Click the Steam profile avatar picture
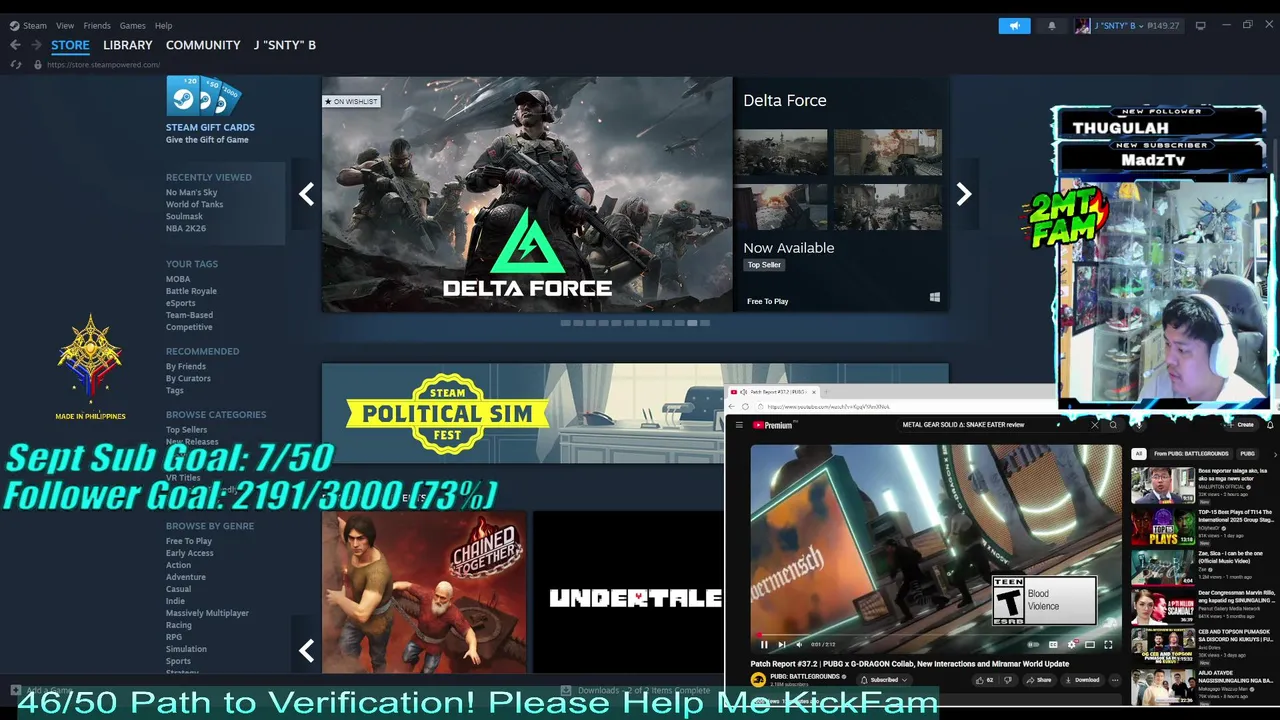Viewport: 1280px width, 720px height. pyautogui.click(x=1083, y=26)
